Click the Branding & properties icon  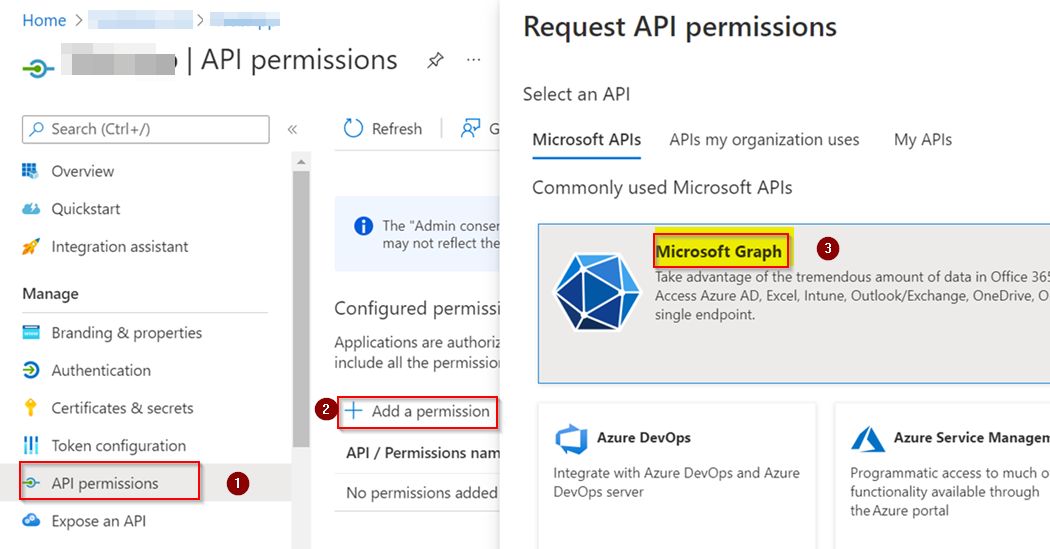[x=31, y=333]
